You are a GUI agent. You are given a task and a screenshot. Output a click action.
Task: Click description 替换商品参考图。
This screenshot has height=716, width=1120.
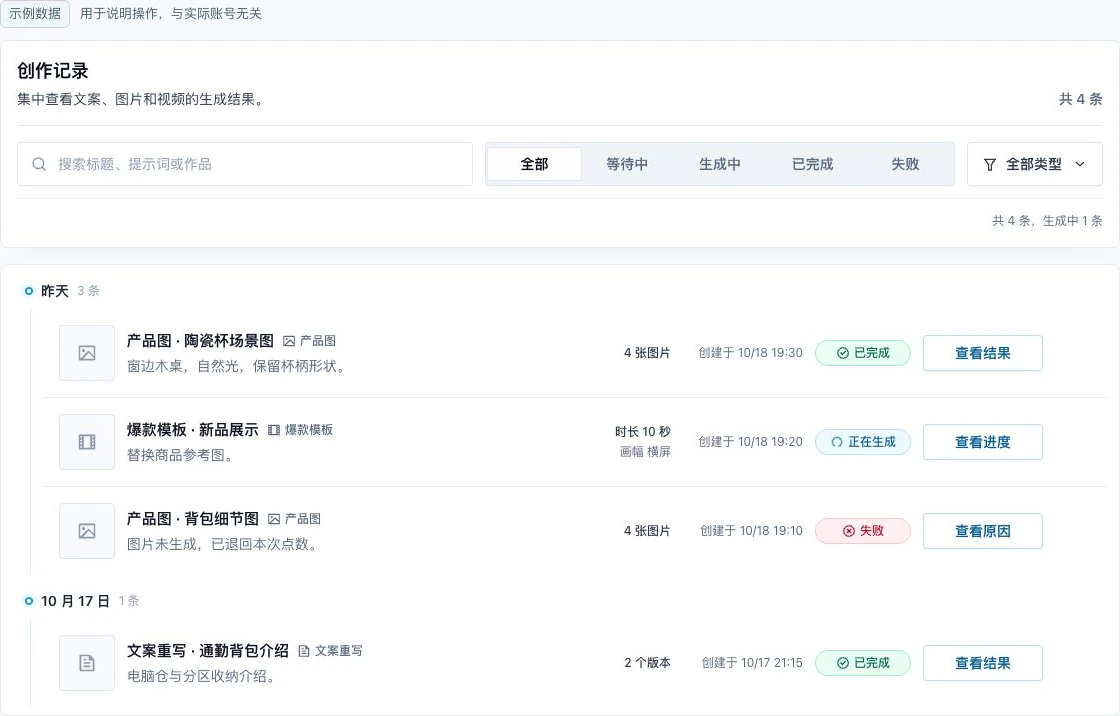(x=183, y=455)
